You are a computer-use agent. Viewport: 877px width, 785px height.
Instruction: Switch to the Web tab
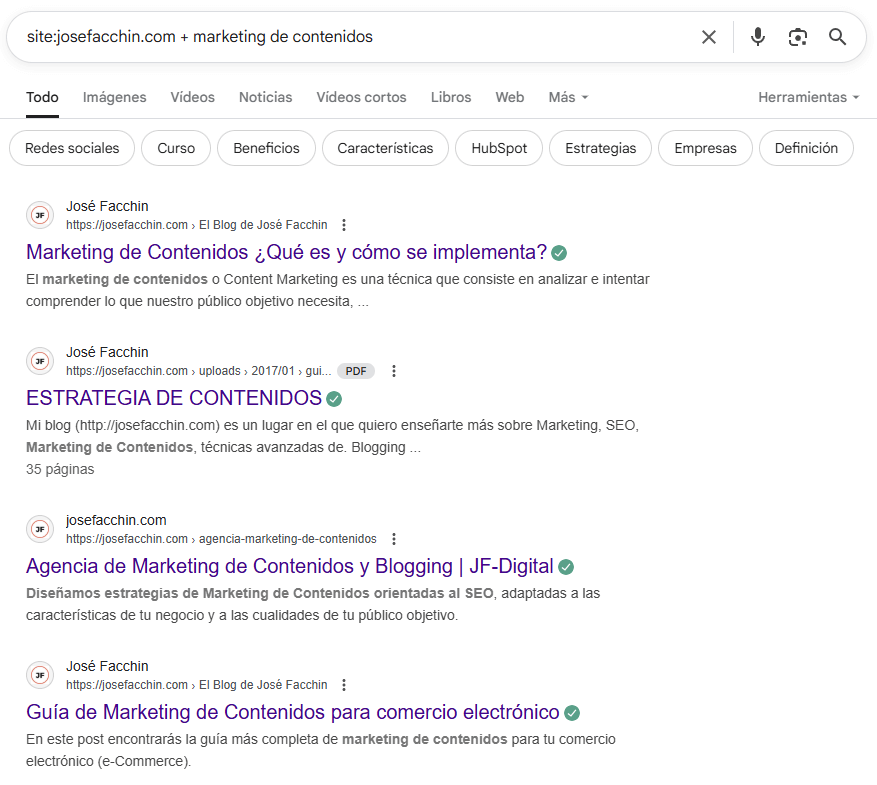pyautogui.click(x=510, y=97)
